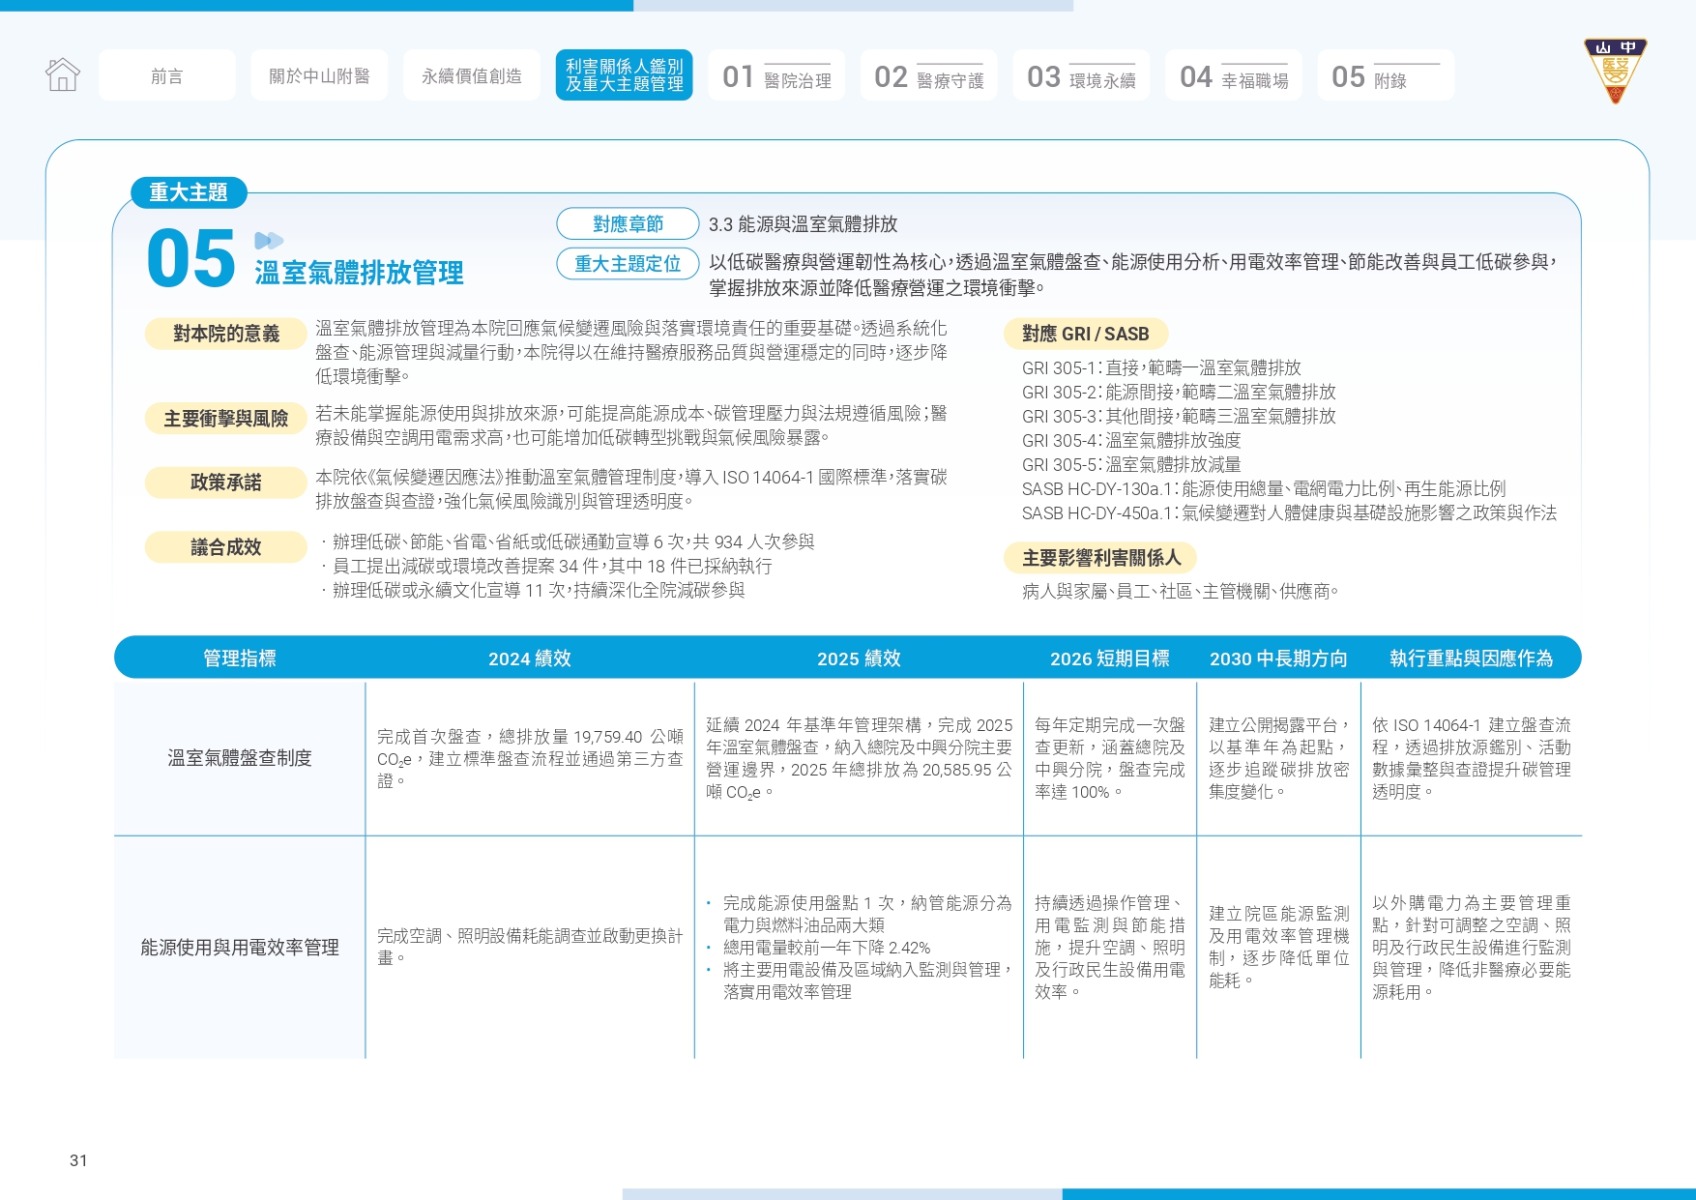
Task: Click the 政策承諾 label
Action: point(226,483)
